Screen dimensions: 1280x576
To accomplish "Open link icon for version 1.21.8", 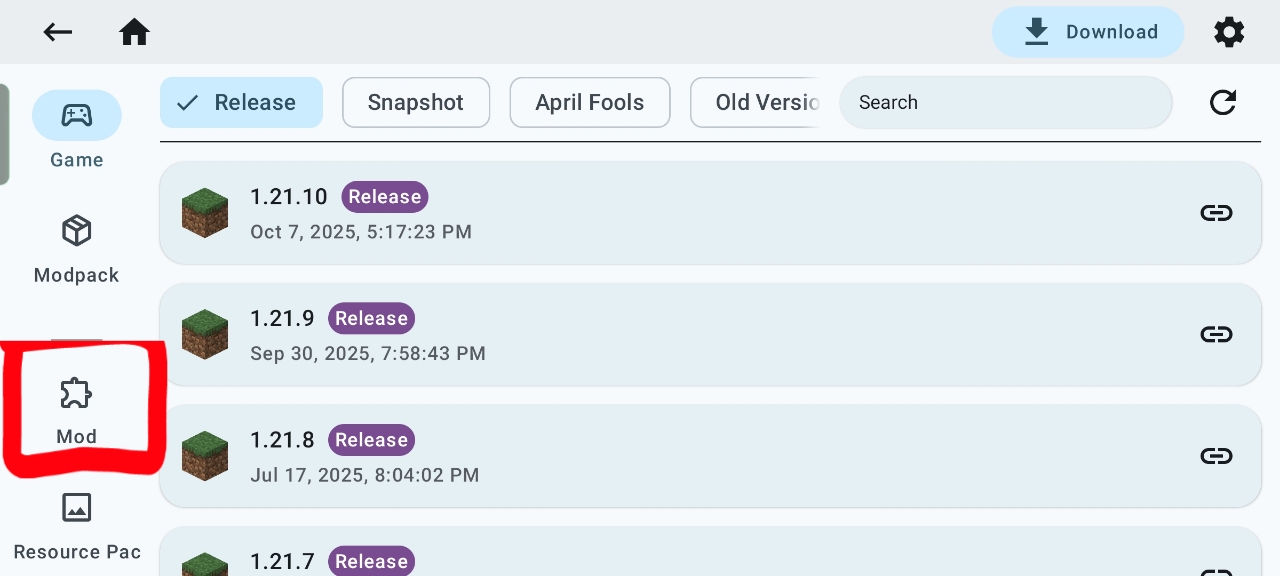I will click(x=1216, y=456).
